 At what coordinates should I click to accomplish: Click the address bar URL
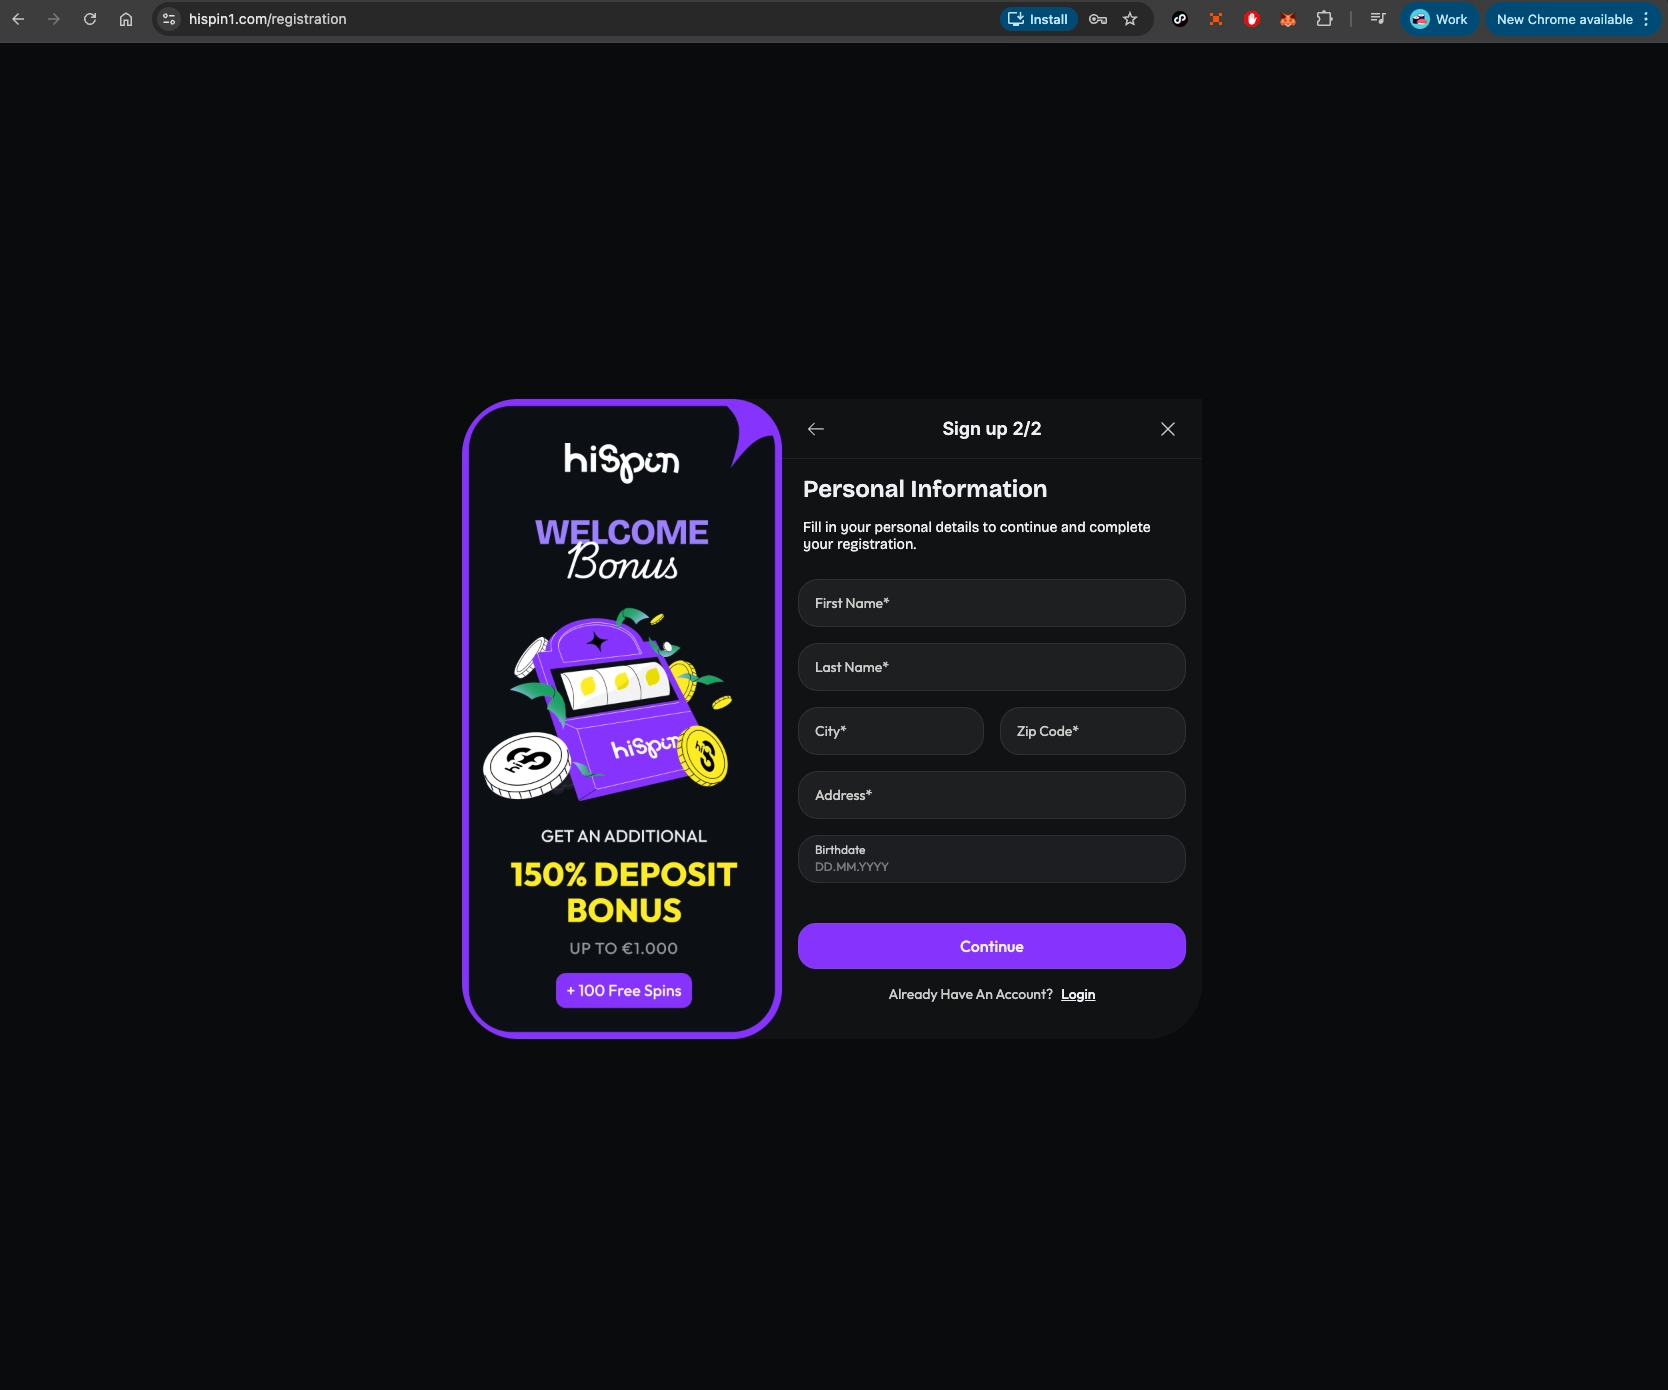coord(268,19)
